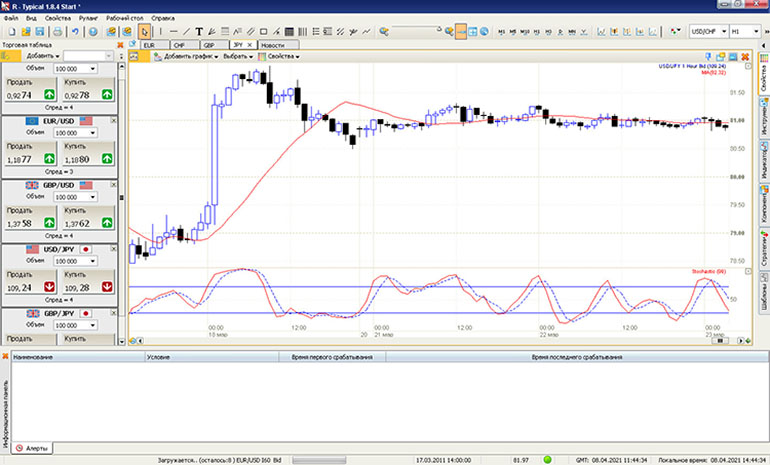Open the Свойства vertical side tab
This screenshot has height=465, width=770.
(764, 74)
